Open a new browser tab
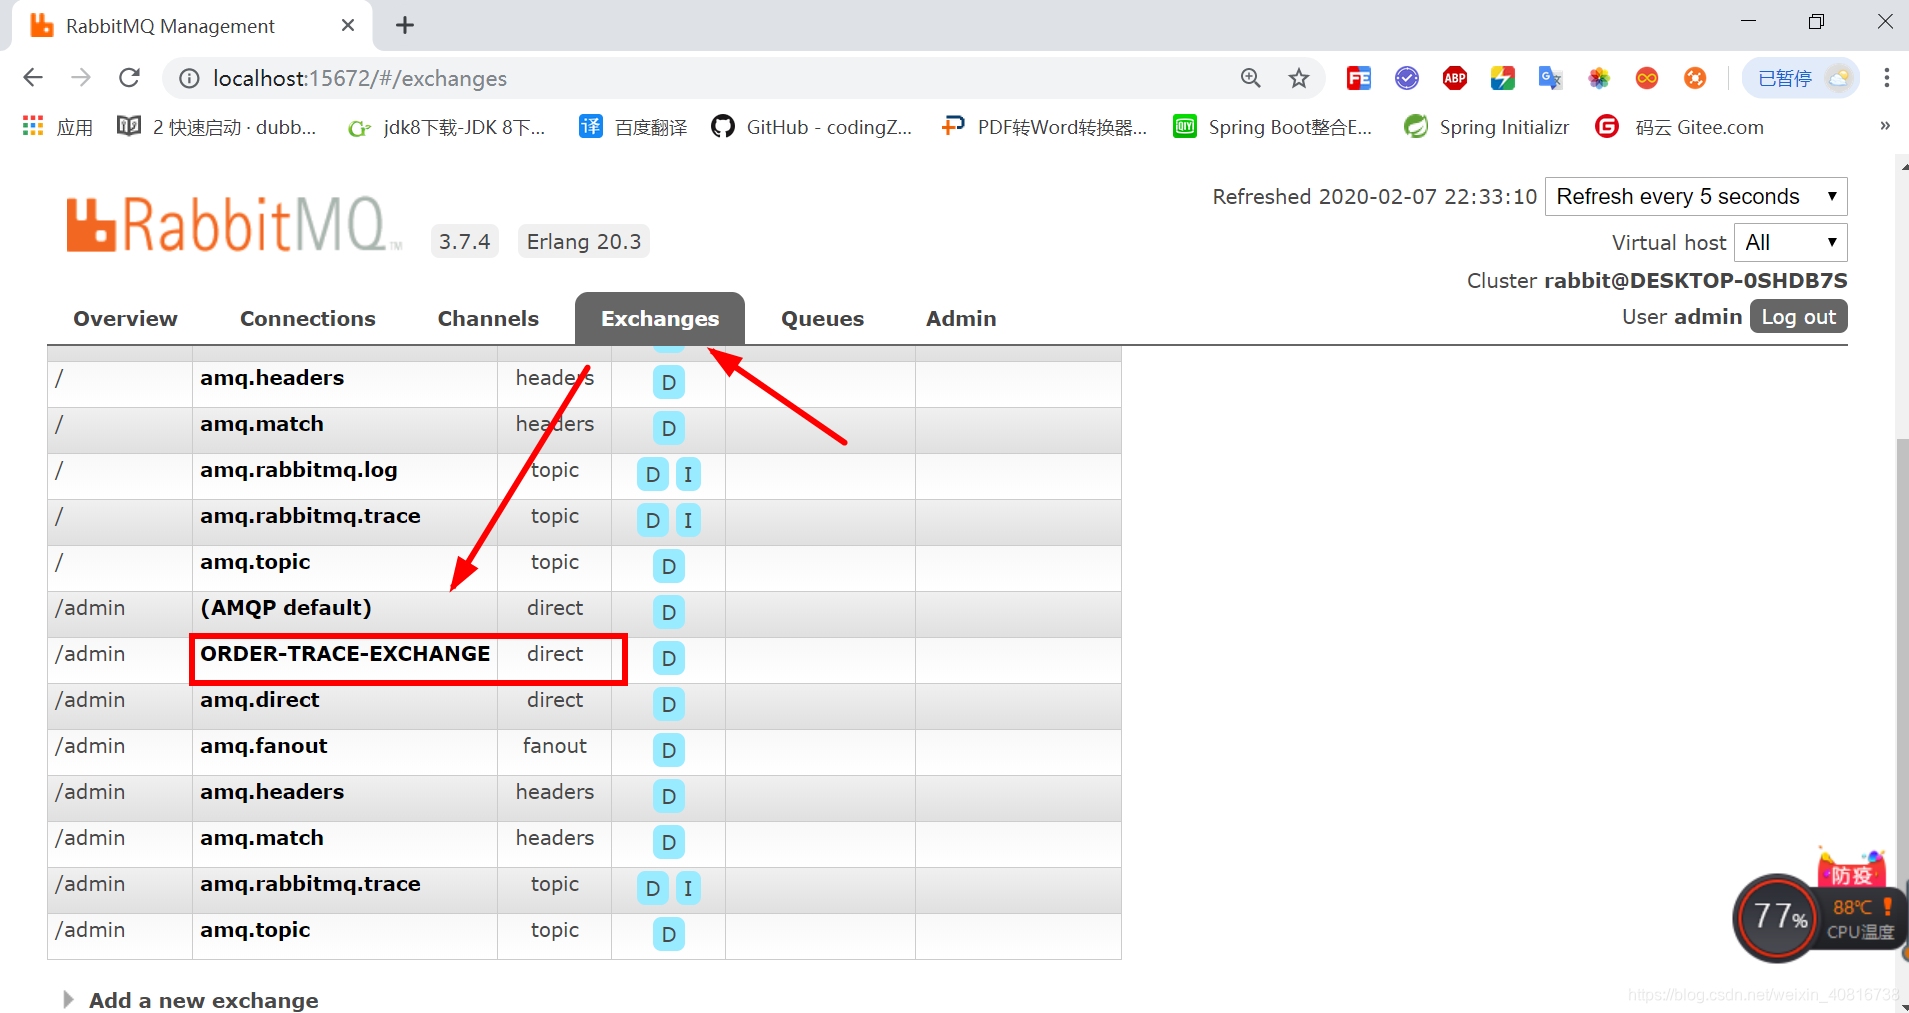1909x1013 pixels. (405, 26)
